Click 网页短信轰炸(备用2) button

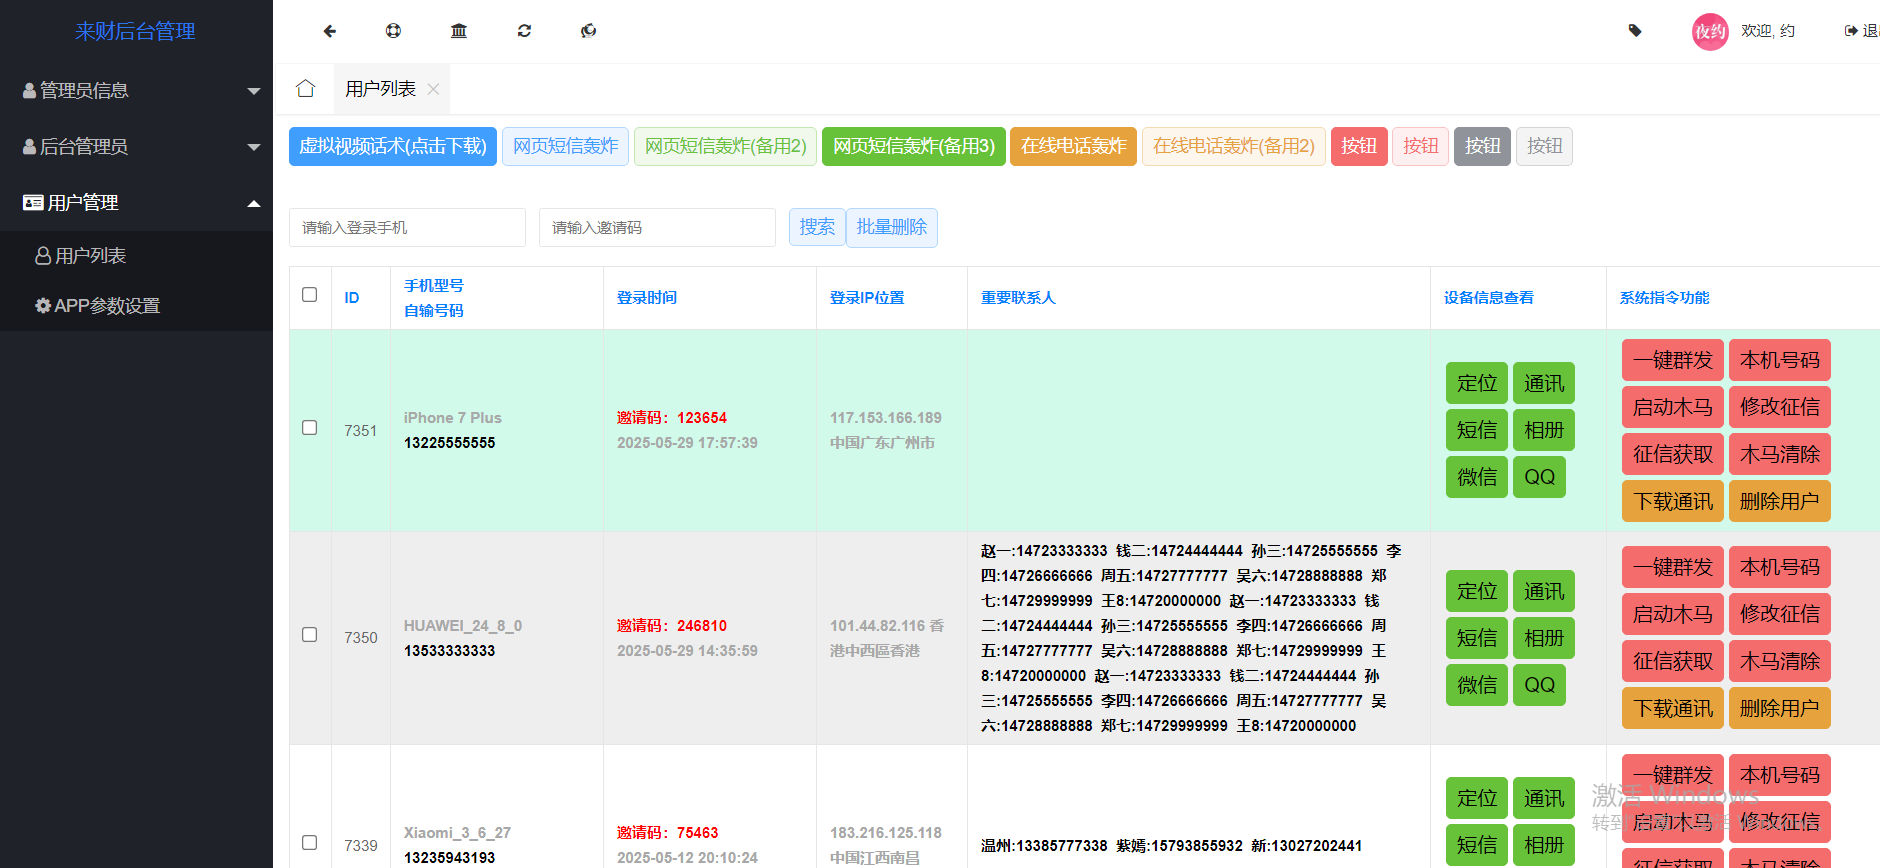[x=725, y=146]
